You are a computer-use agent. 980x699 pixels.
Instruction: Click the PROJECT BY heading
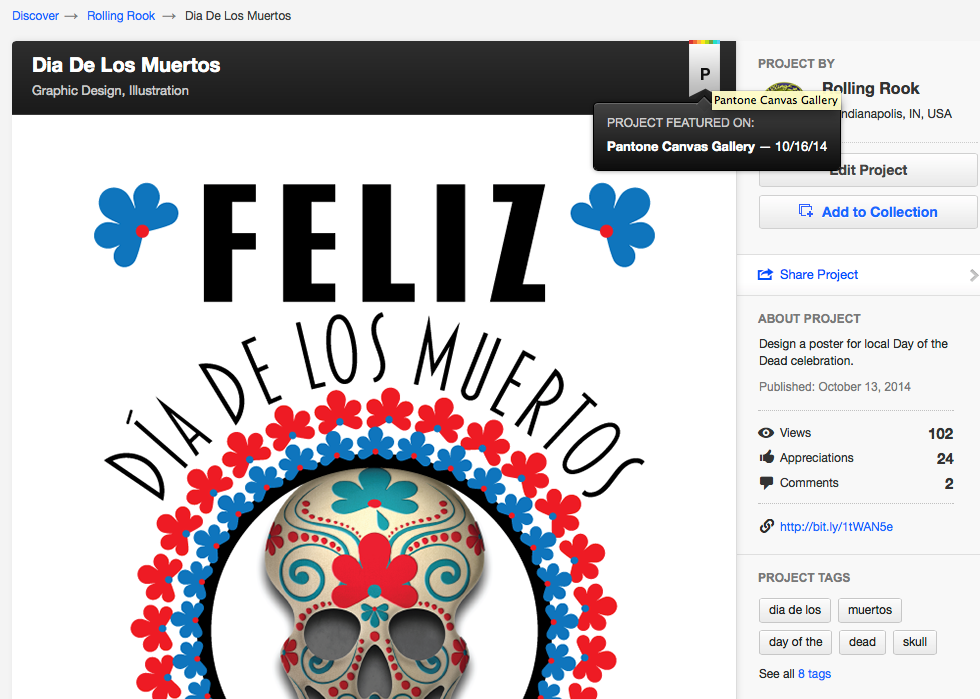click(796, 64)
